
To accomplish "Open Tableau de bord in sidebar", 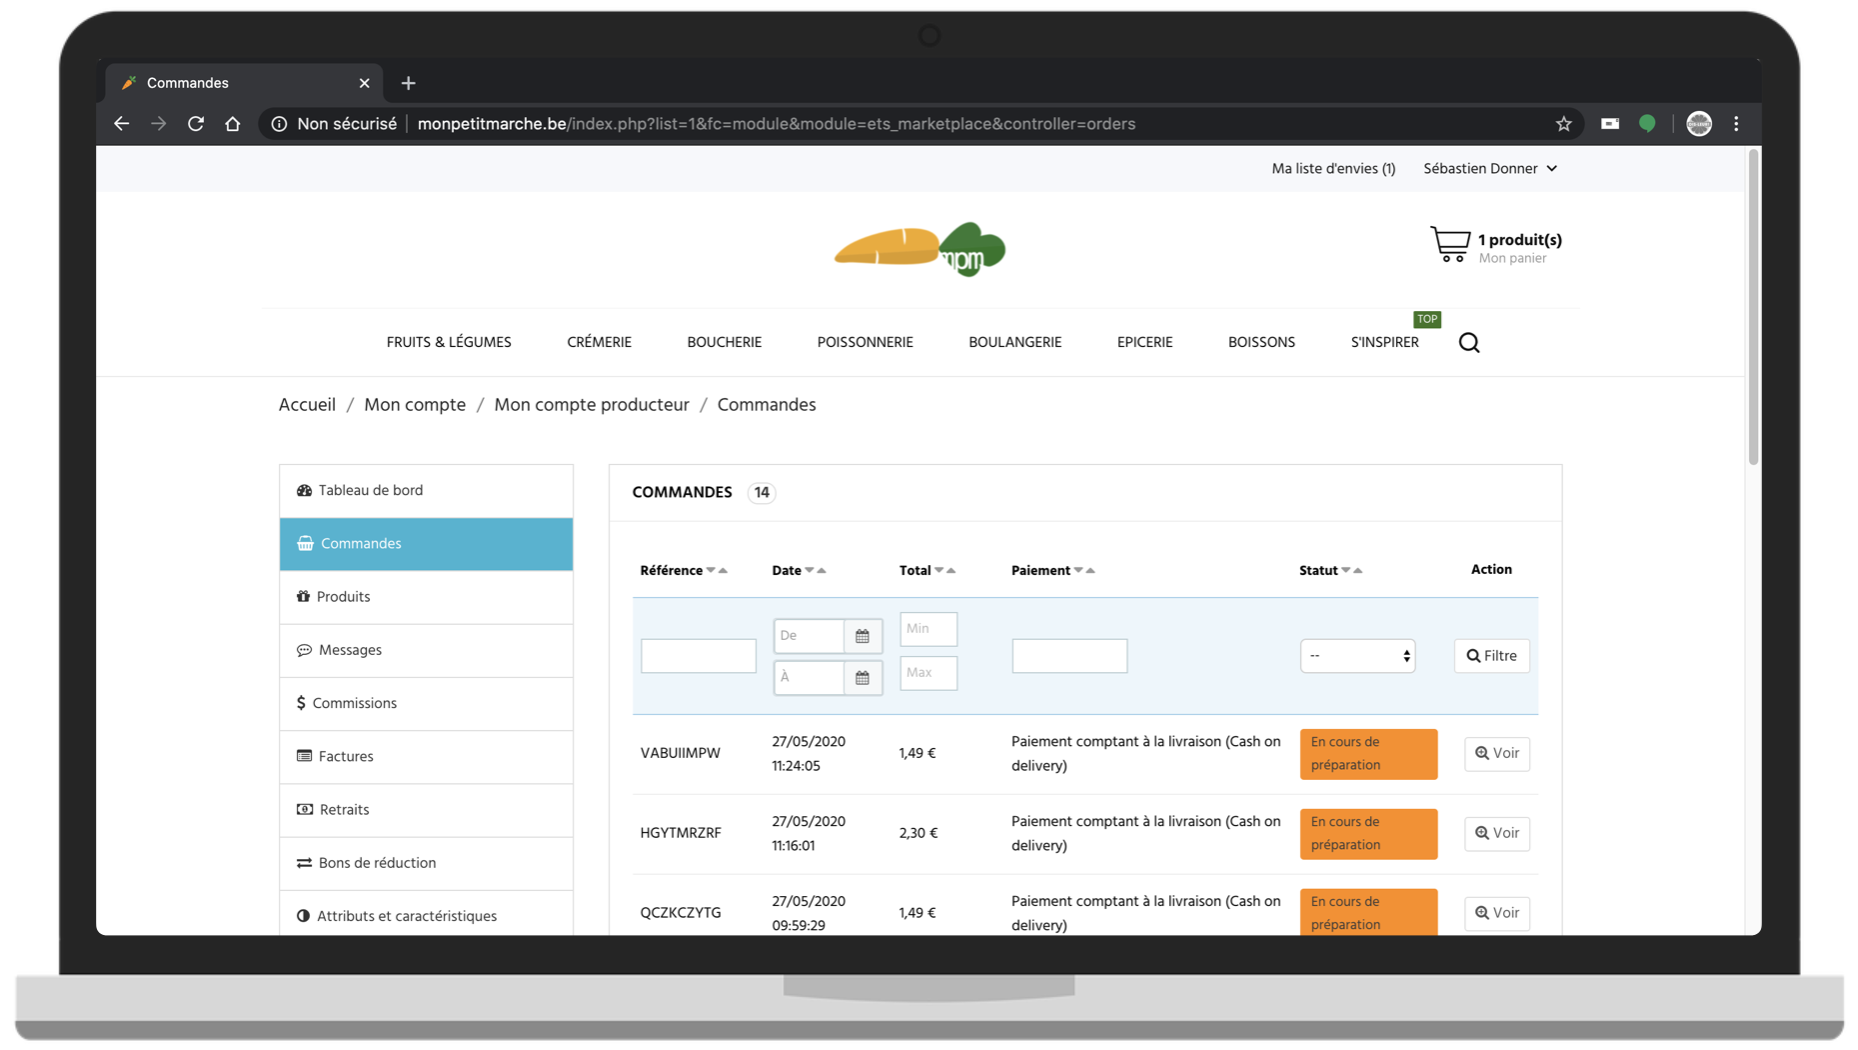I will tap(426, 491).
